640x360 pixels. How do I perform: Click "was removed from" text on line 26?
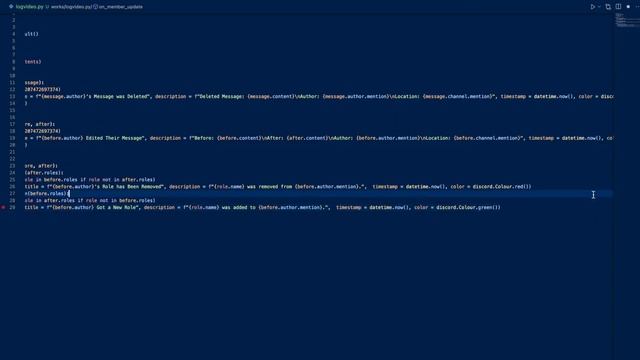coord(269,187)
